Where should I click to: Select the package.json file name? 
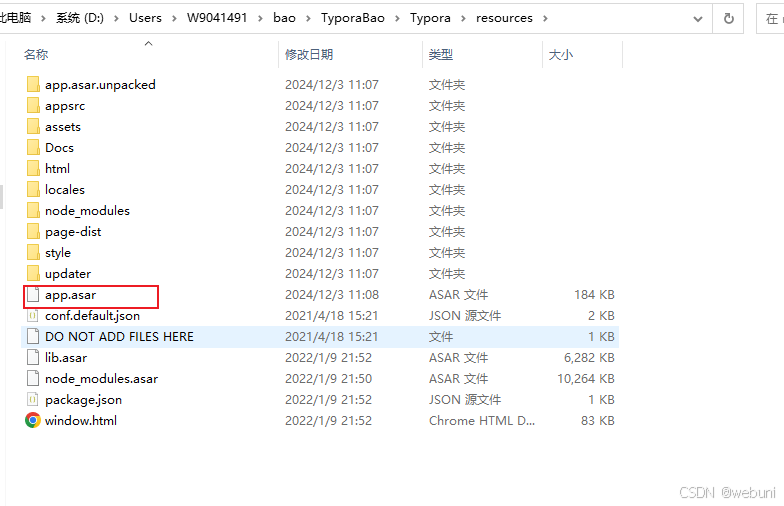tap(84, 400)
